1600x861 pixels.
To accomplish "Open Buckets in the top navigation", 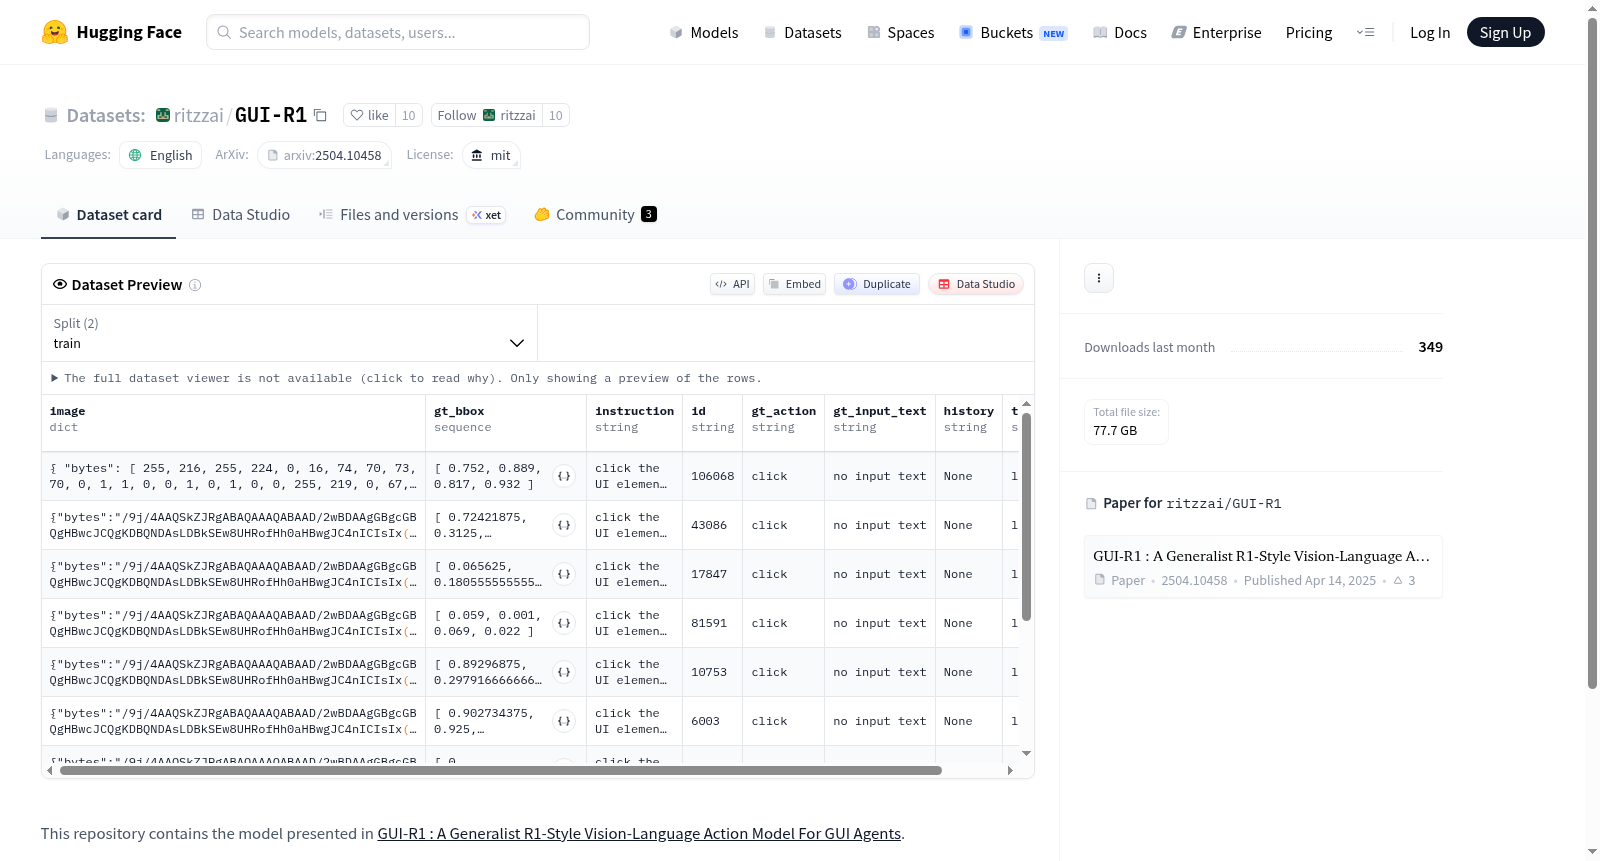I will pos(1013,32).
